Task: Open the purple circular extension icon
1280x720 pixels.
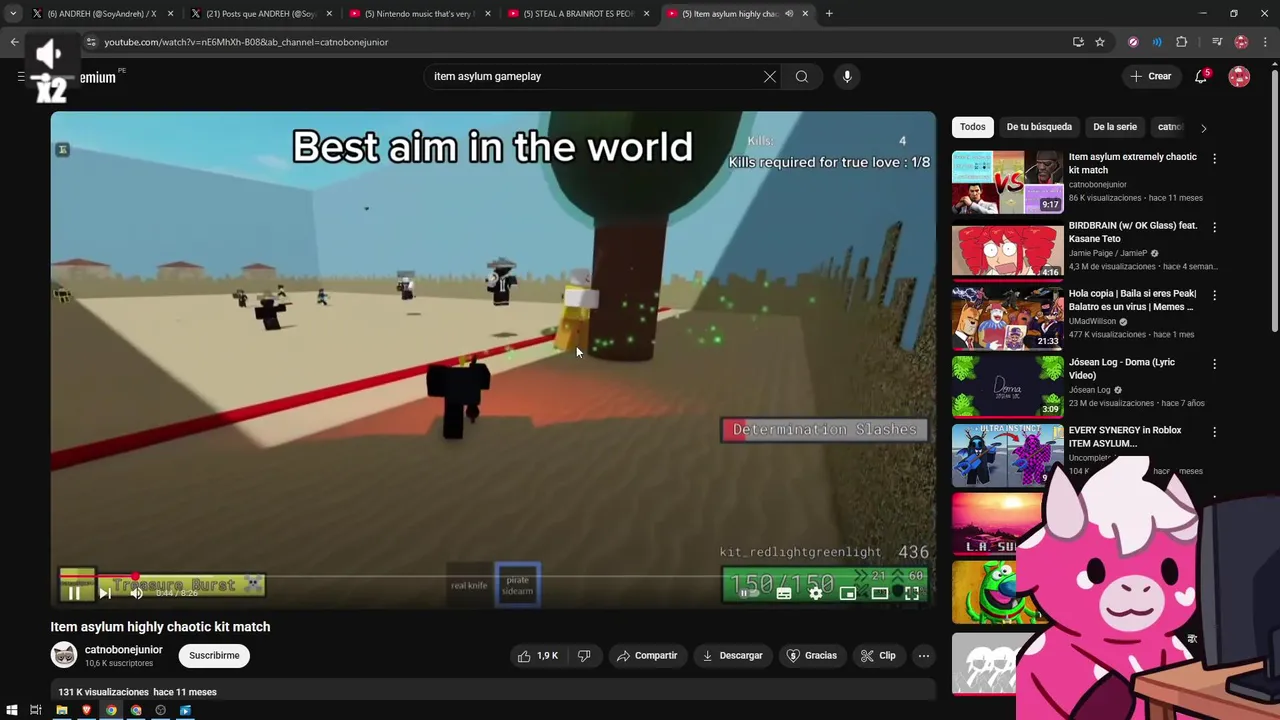Action: pyautogui.click(x=1133, y=42)
